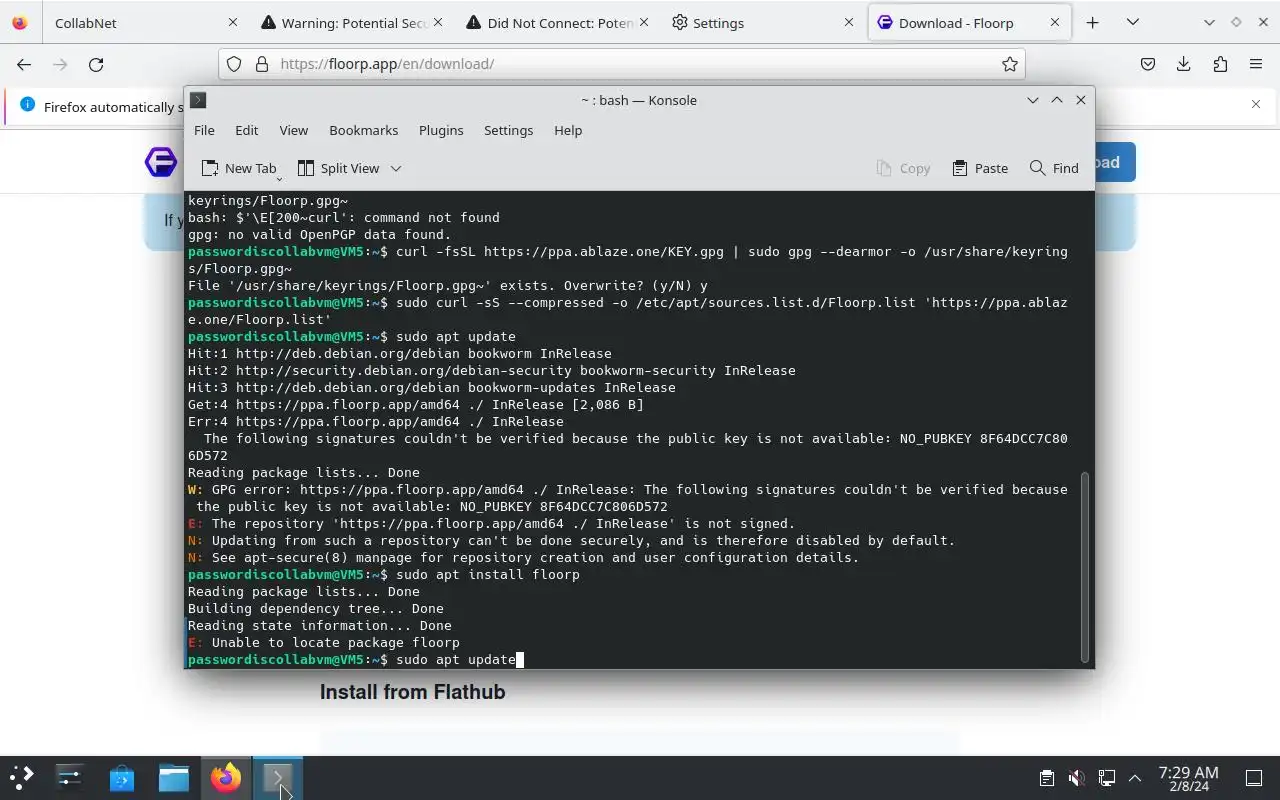This screenshot has width=1280, height=800.
Task: Expand the New Tab dropdown arrow
Action: point(279,177)
